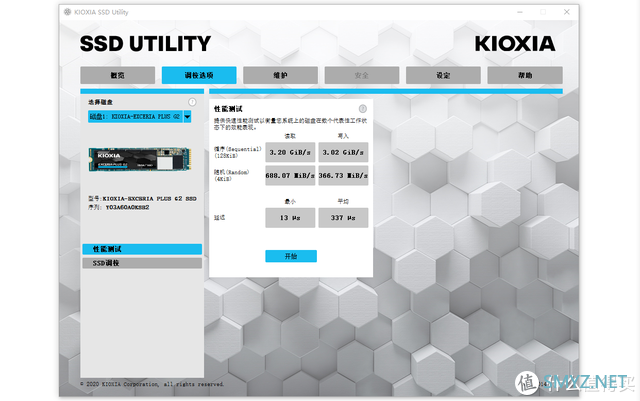Click the average latency value 337 µs
The image size is (640, 401).
coord(343,218)
